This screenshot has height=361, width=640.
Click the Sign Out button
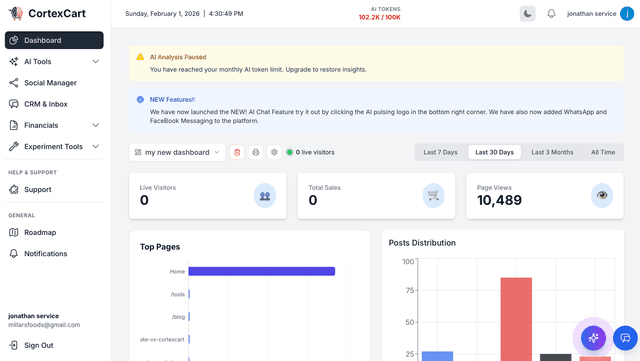[54, 345]
